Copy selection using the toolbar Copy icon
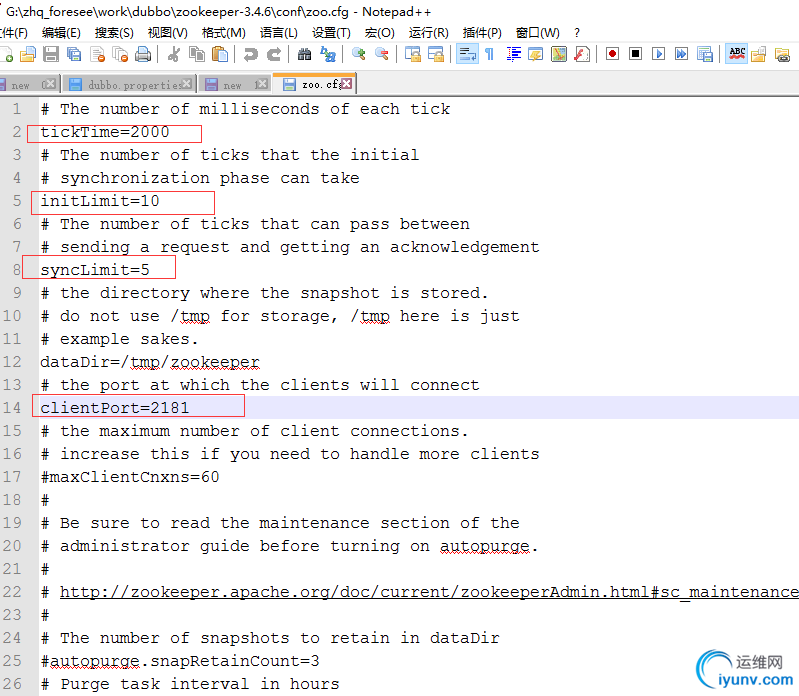Image resolution: width=799 pixels, height=696 pixels. coord(197,54)
